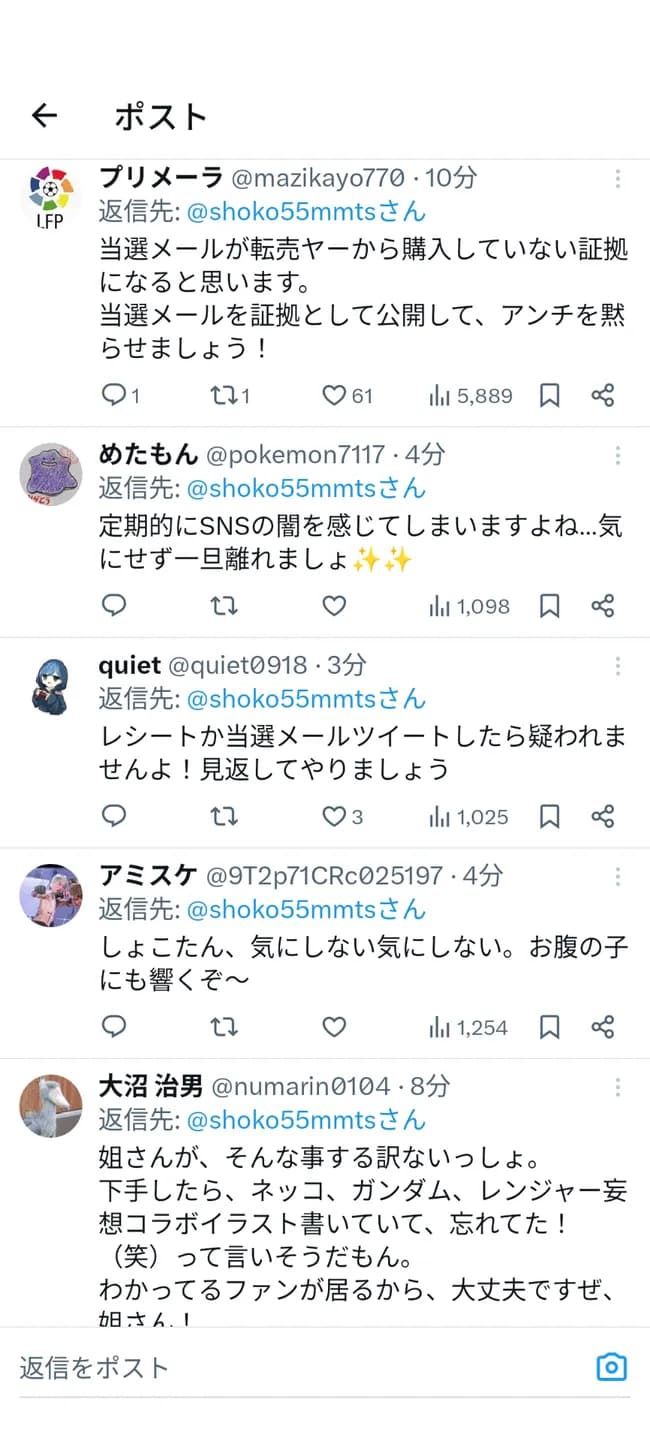Toggle like on アミスケ's post
Viewport: 650px width, 1444px height.
(x=333, y=1027)
